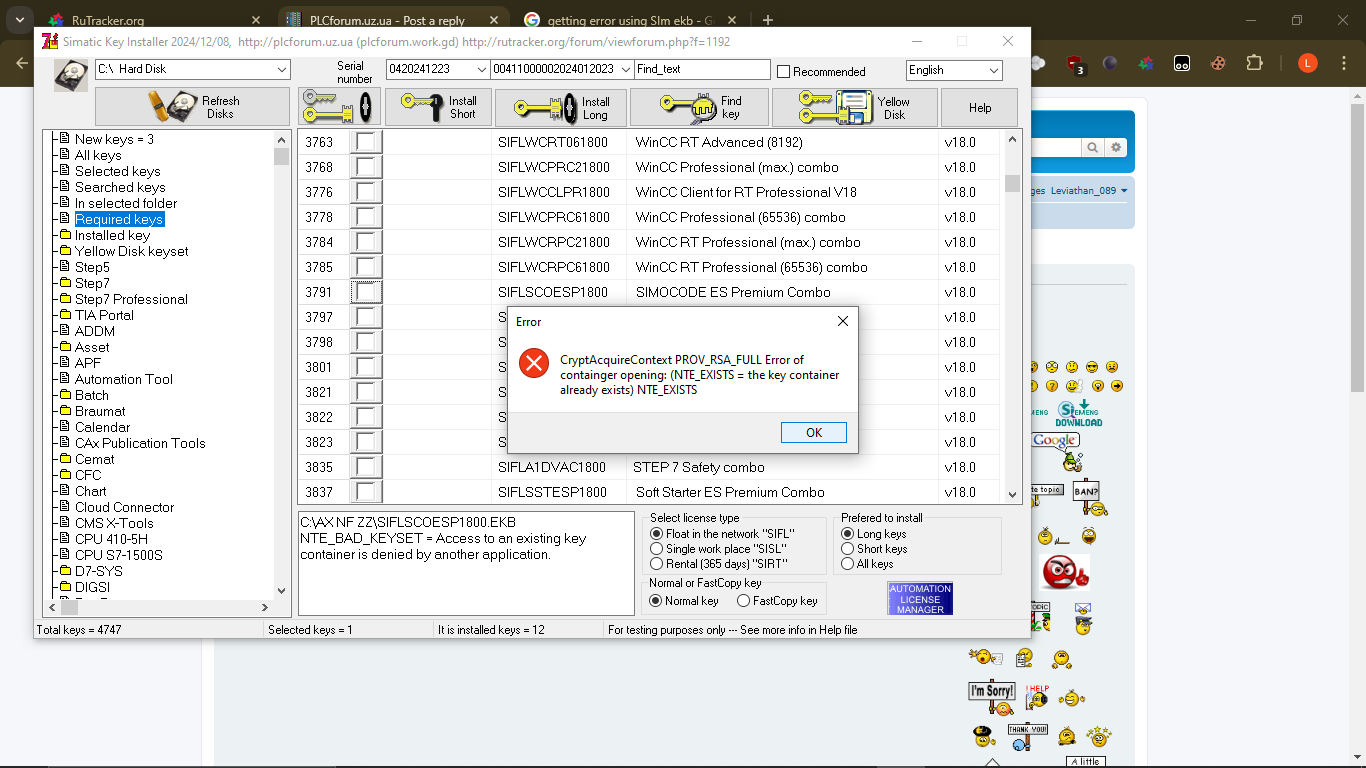Open the browser Extensions puzzle icon

pos(1254,63)
